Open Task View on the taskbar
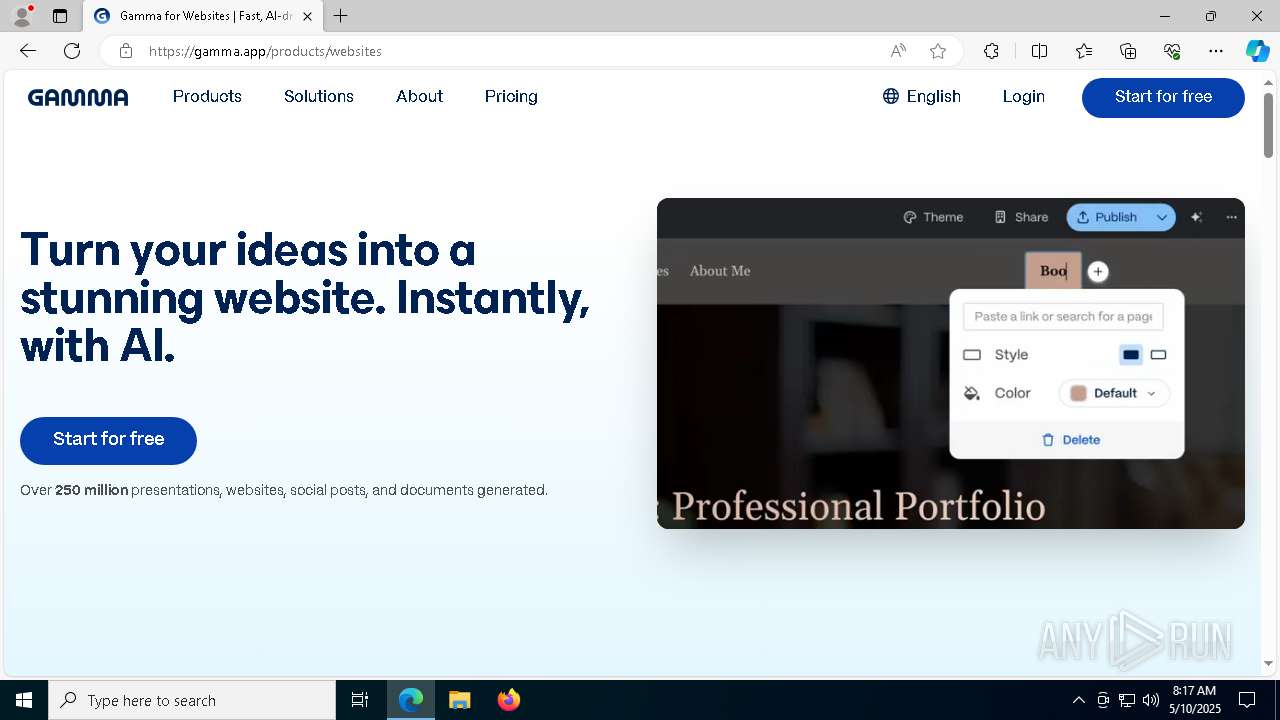The height and width of the screenshot is (720, 1280). coord(360,700)
